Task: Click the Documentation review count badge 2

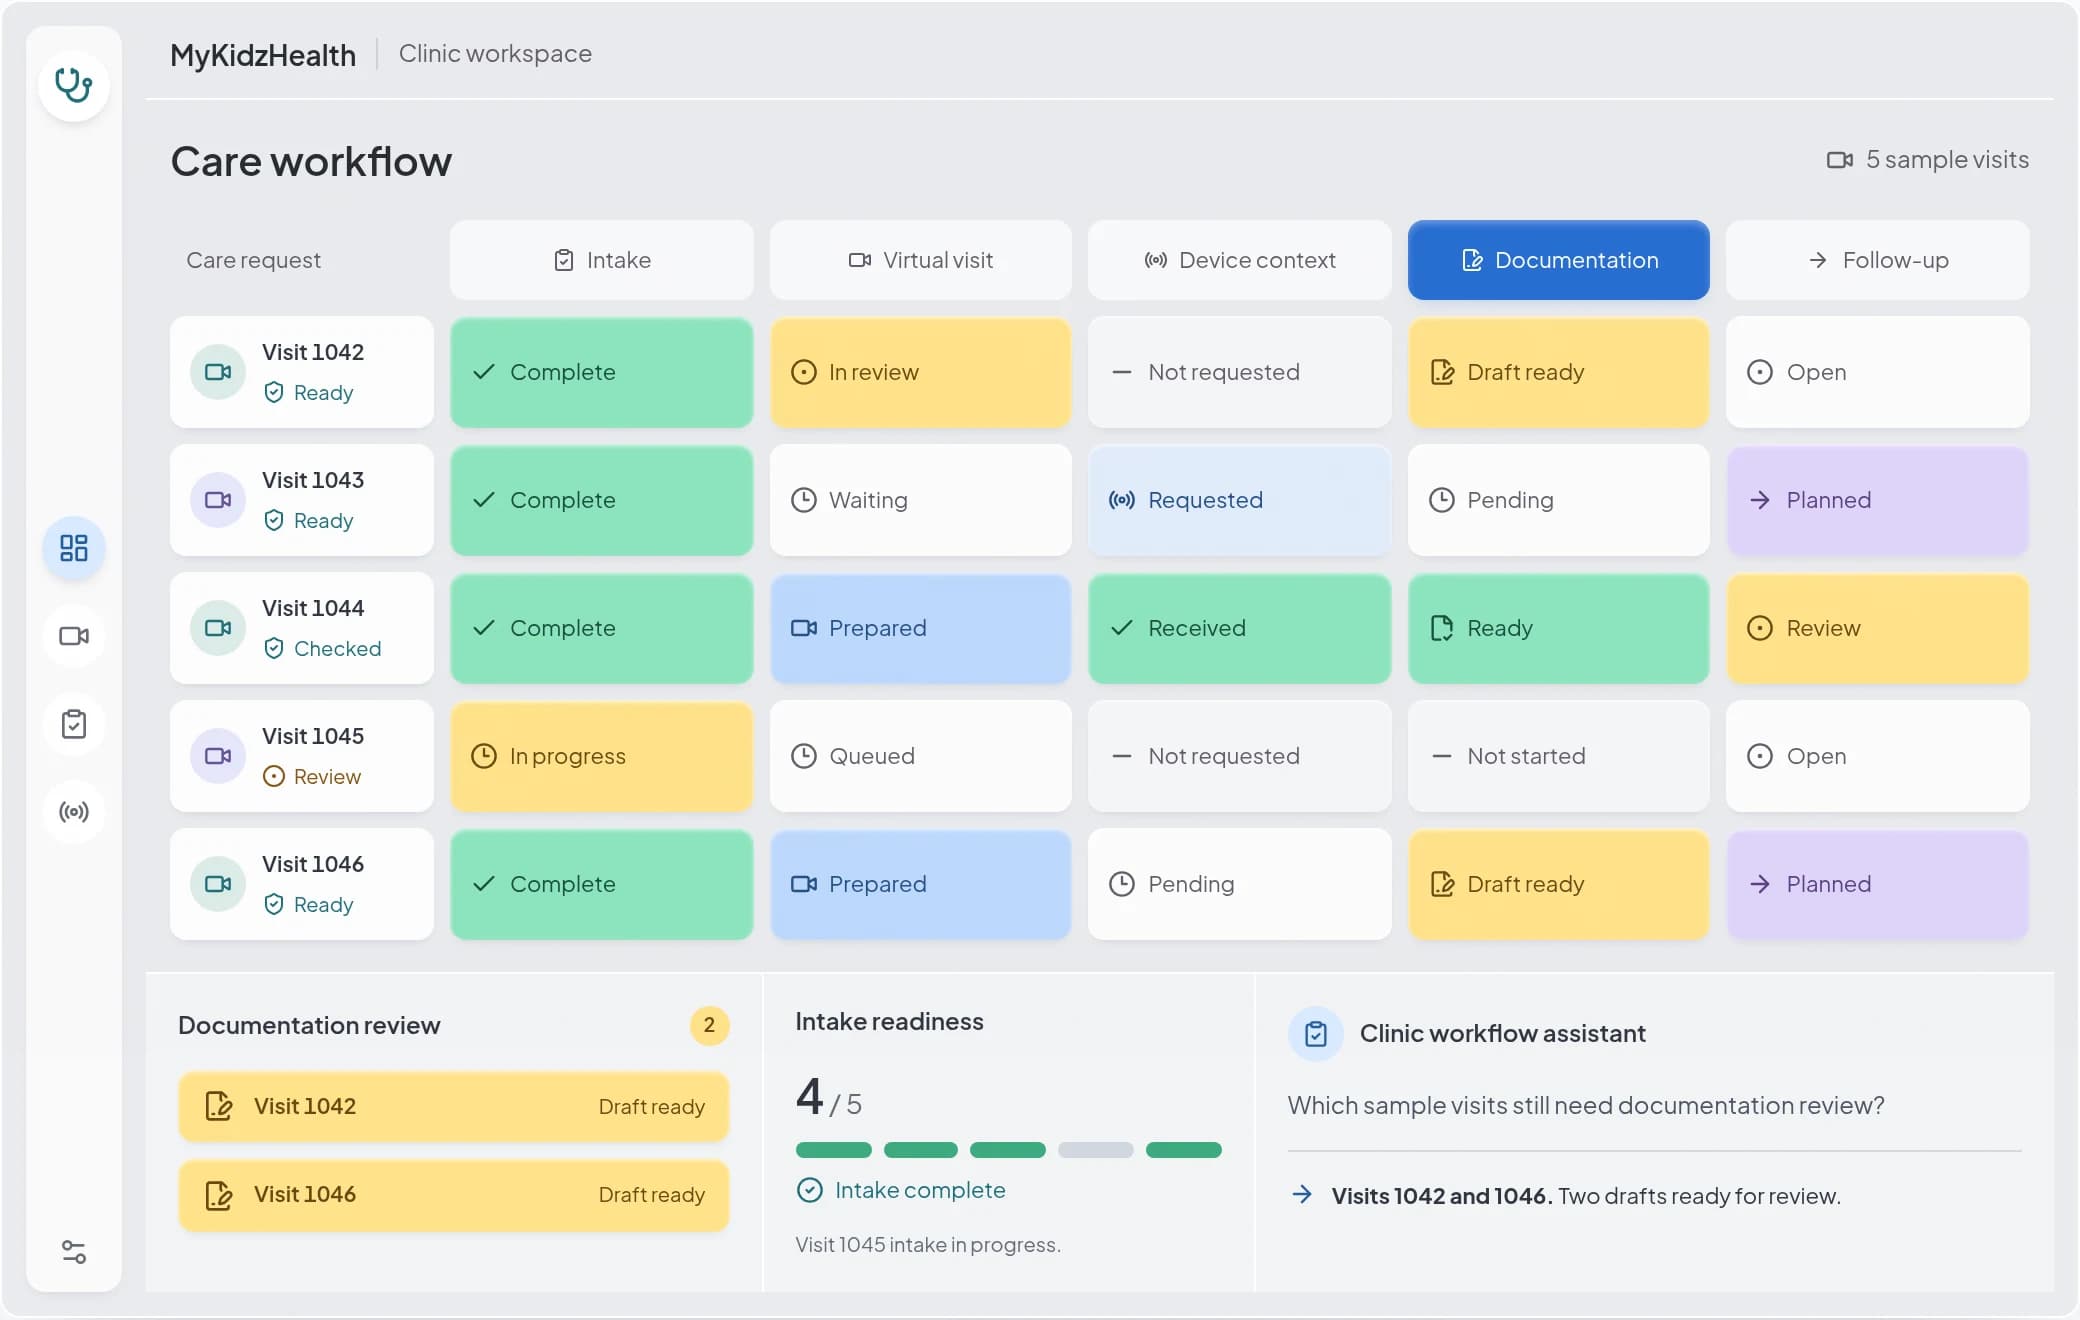Action: coord(709,1025)
